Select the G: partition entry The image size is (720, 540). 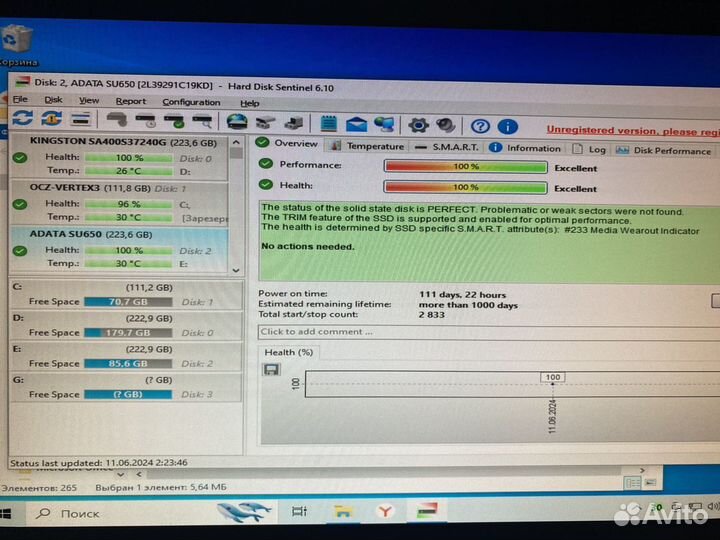pos(126,387)
